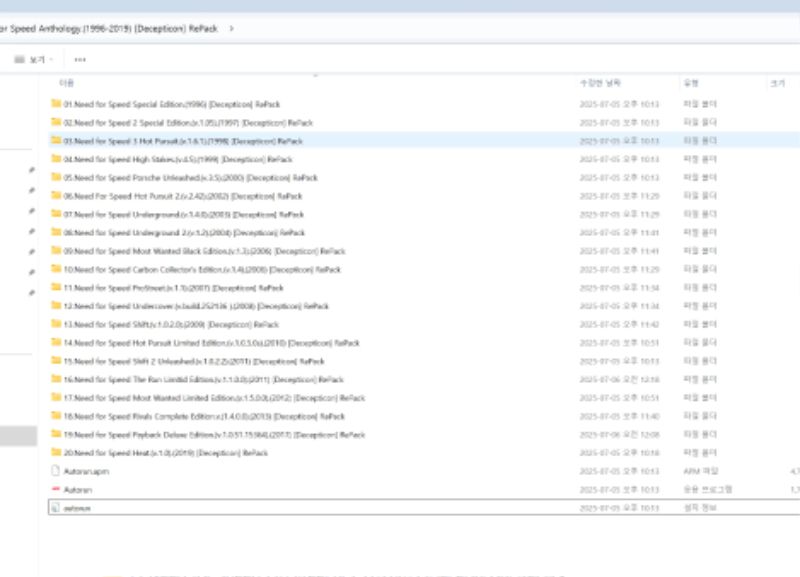Select the 09 Most Wanted Black Edition folder icon
The width and height of the screenshot is (800, 577).
tap(56, 250)
